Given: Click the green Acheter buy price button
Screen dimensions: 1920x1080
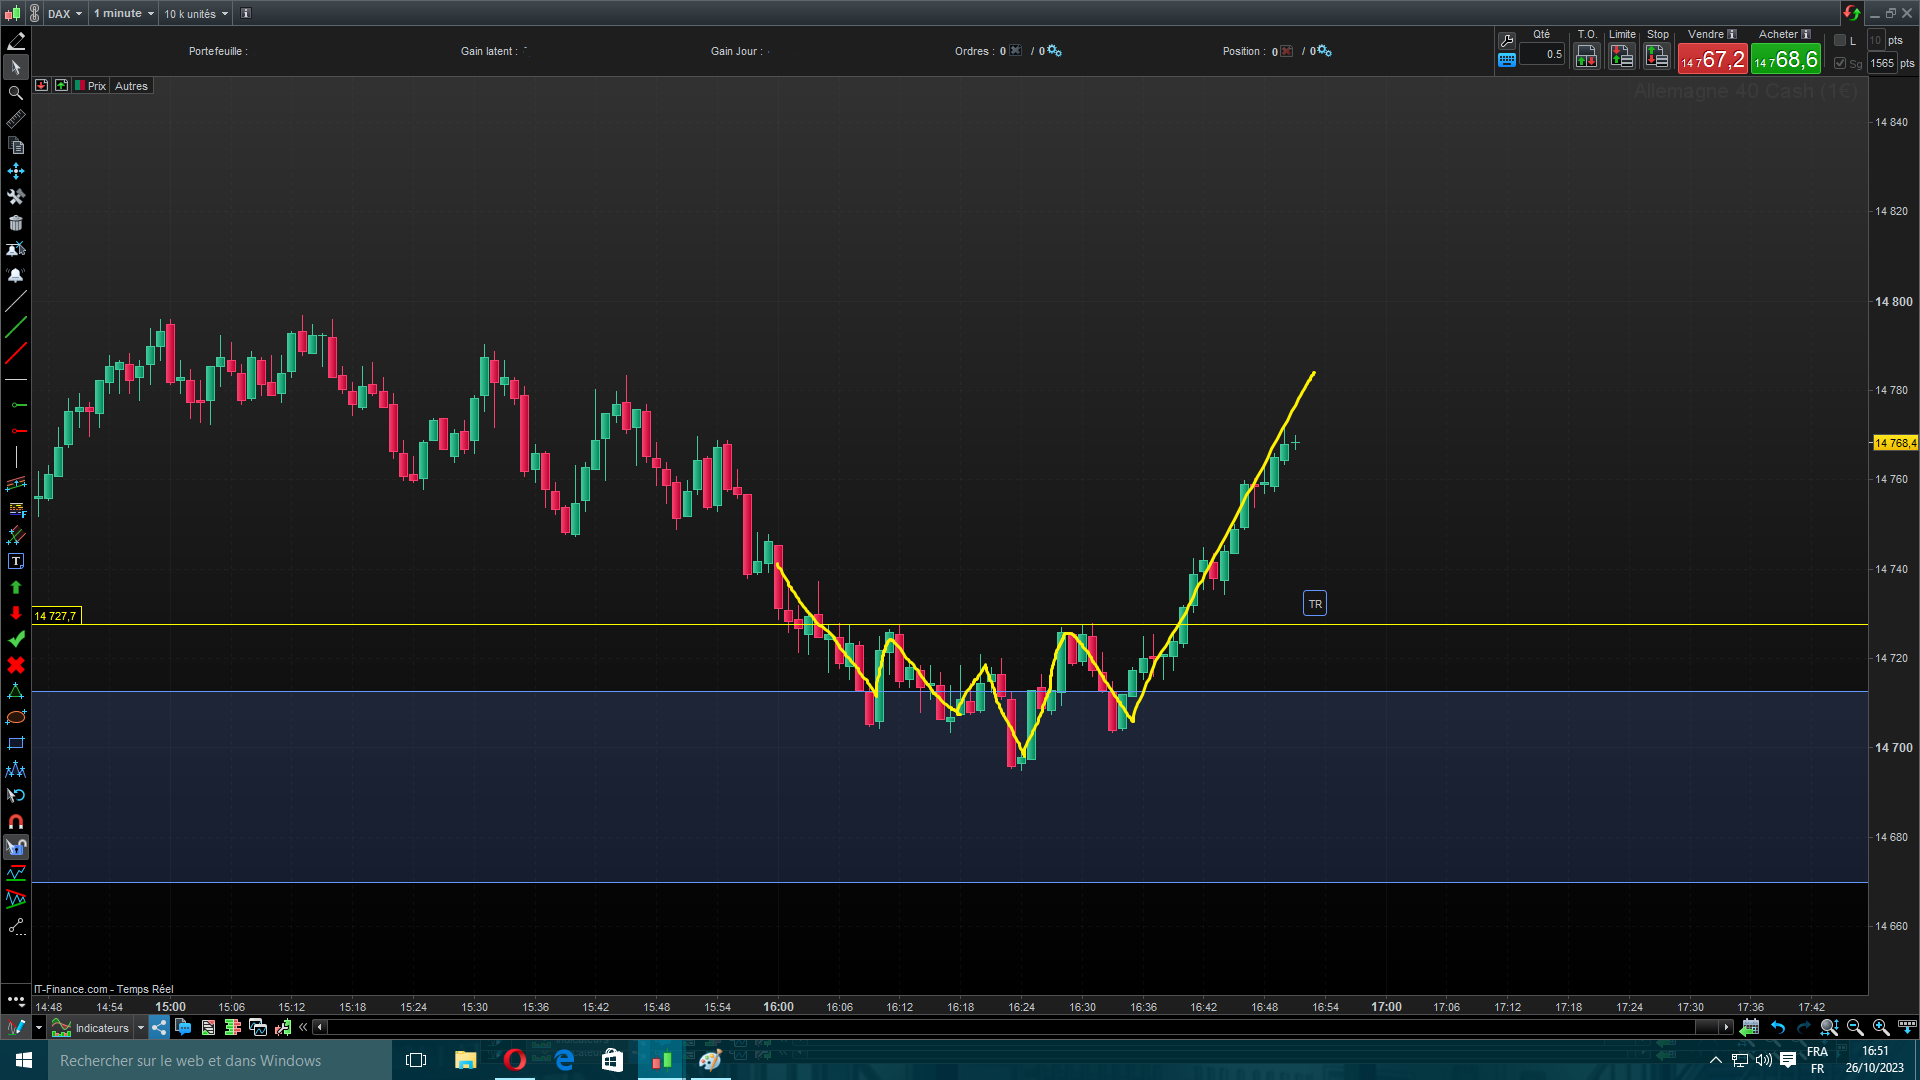Looking at the screenshot, I should [1786, 60].
